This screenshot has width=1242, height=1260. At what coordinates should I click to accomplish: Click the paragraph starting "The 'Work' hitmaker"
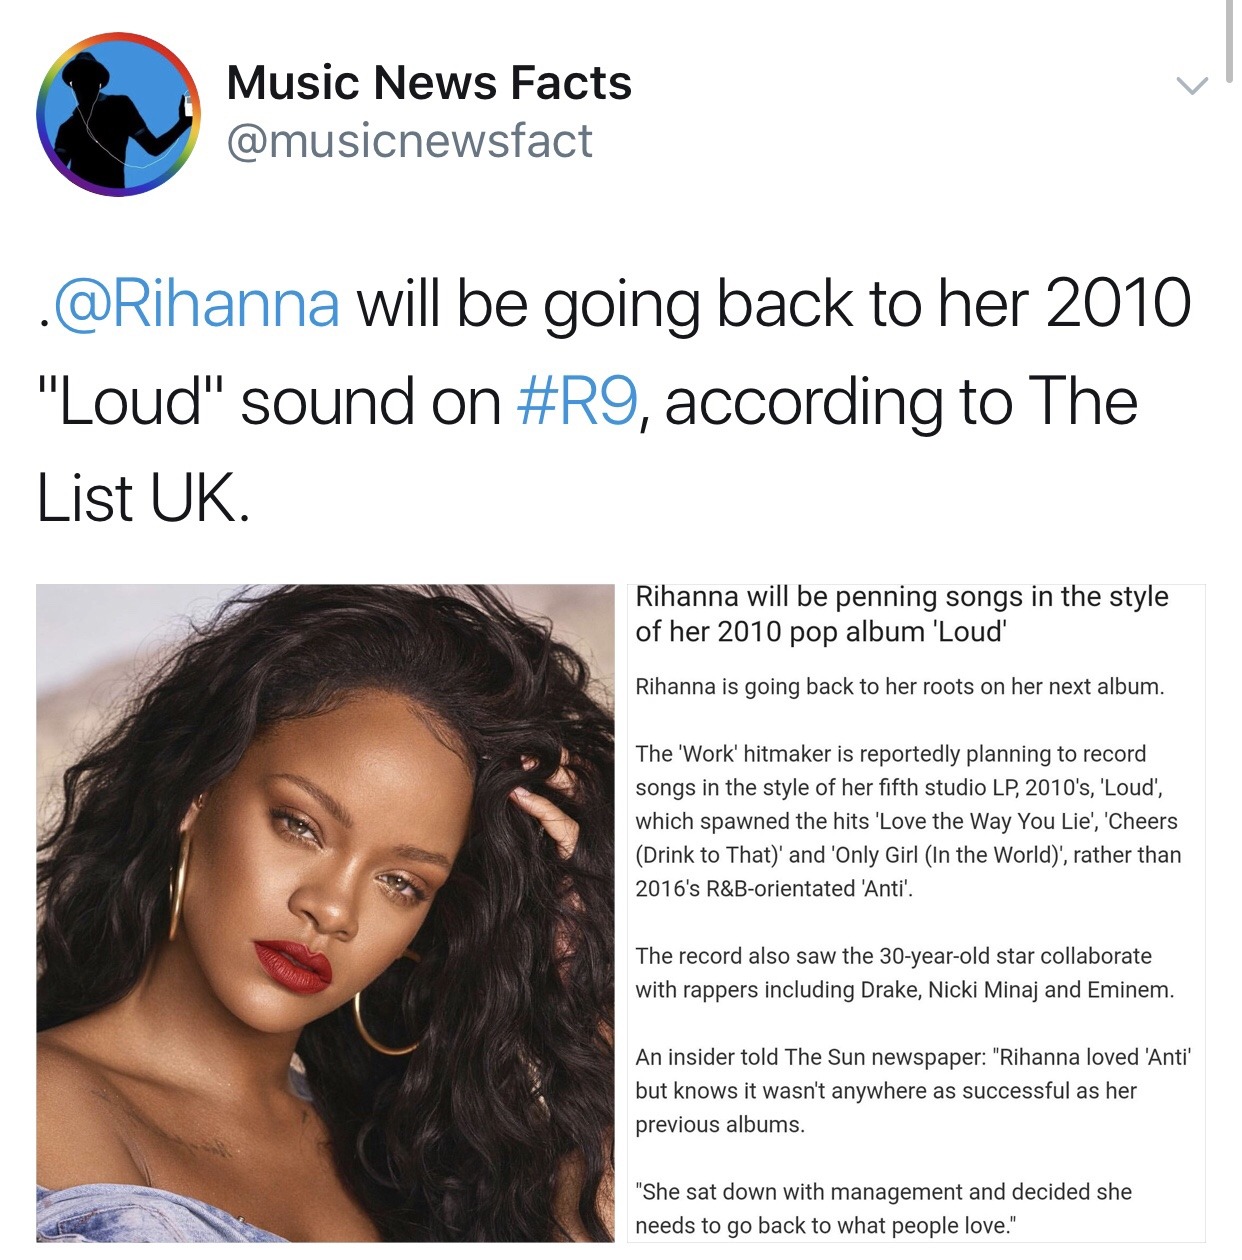coord(908,821)
